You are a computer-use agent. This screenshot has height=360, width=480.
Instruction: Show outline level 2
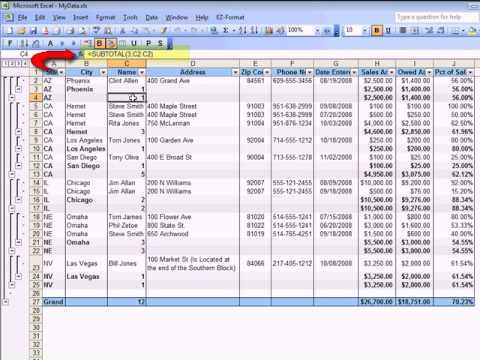point(12,63)
